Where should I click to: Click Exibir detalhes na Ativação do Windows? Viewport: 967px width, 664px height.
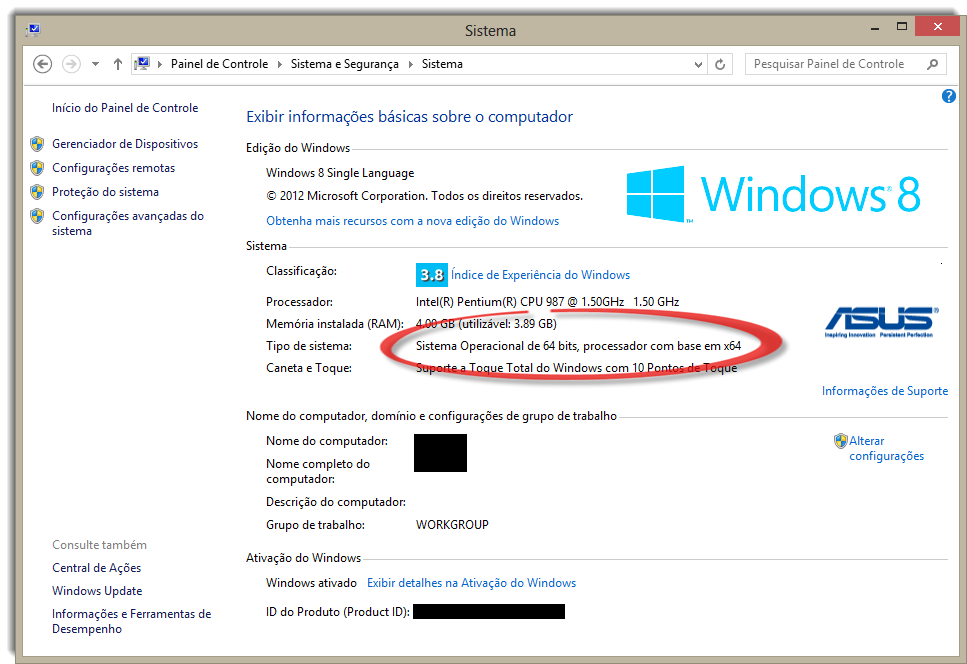tap(471, 583)
